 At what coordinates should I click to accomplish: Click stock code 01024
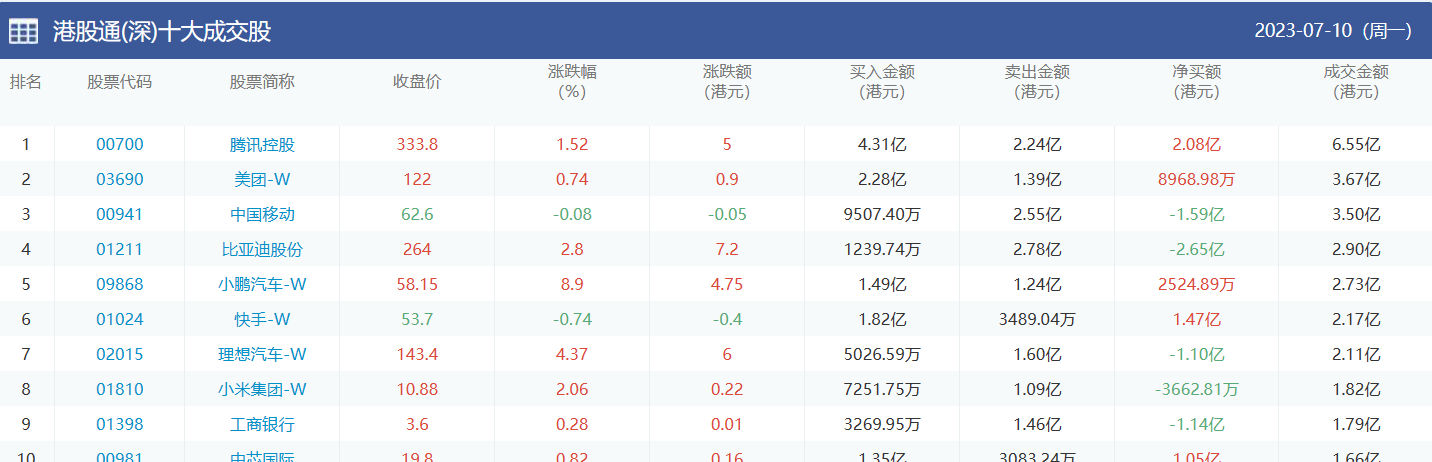[x=120, y=319]
